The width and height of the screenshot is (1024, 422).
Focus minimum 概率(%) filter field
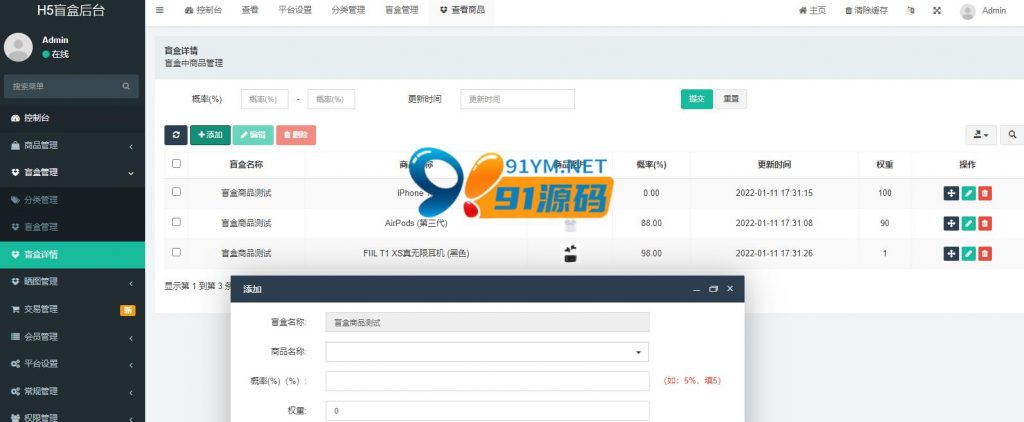[264, 99]
